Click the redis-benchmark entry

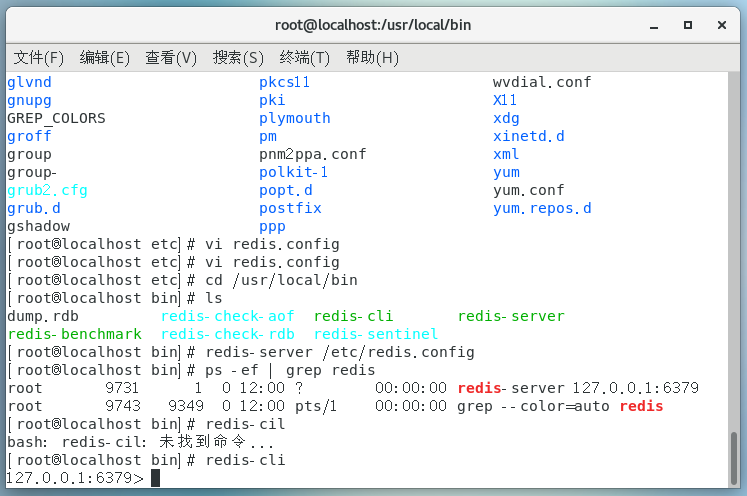click(x=75, y=334)
